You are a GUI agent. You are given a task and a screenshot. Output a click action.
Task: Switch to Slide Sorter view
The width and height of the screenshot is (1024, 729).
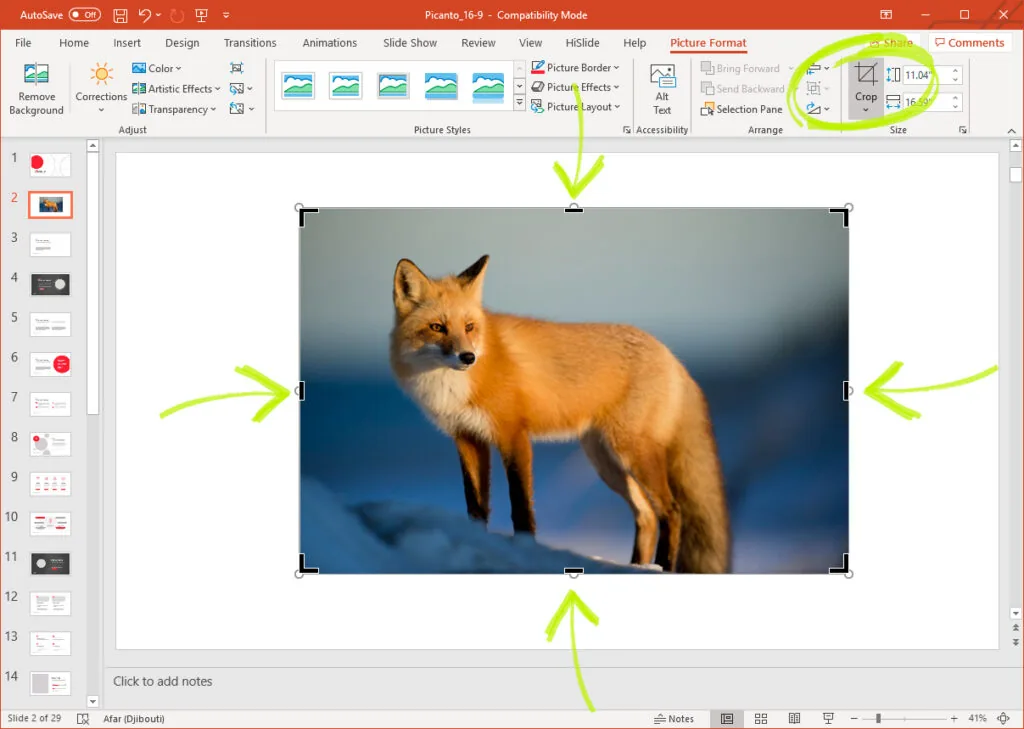(x=761, y=719)
